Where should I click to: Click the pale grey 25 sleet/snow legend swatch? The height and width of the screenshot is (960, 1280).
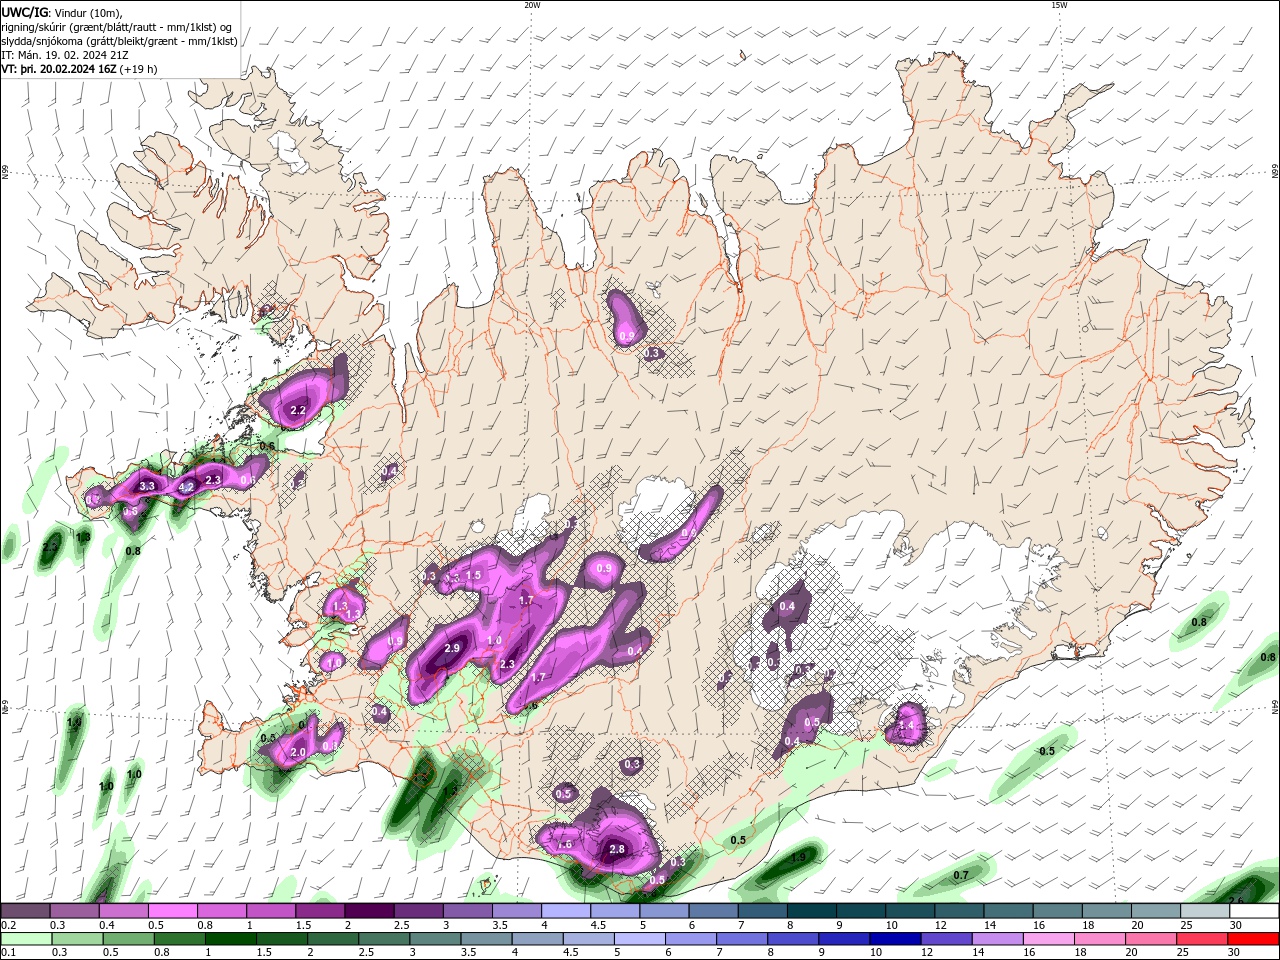[1204, 911]
